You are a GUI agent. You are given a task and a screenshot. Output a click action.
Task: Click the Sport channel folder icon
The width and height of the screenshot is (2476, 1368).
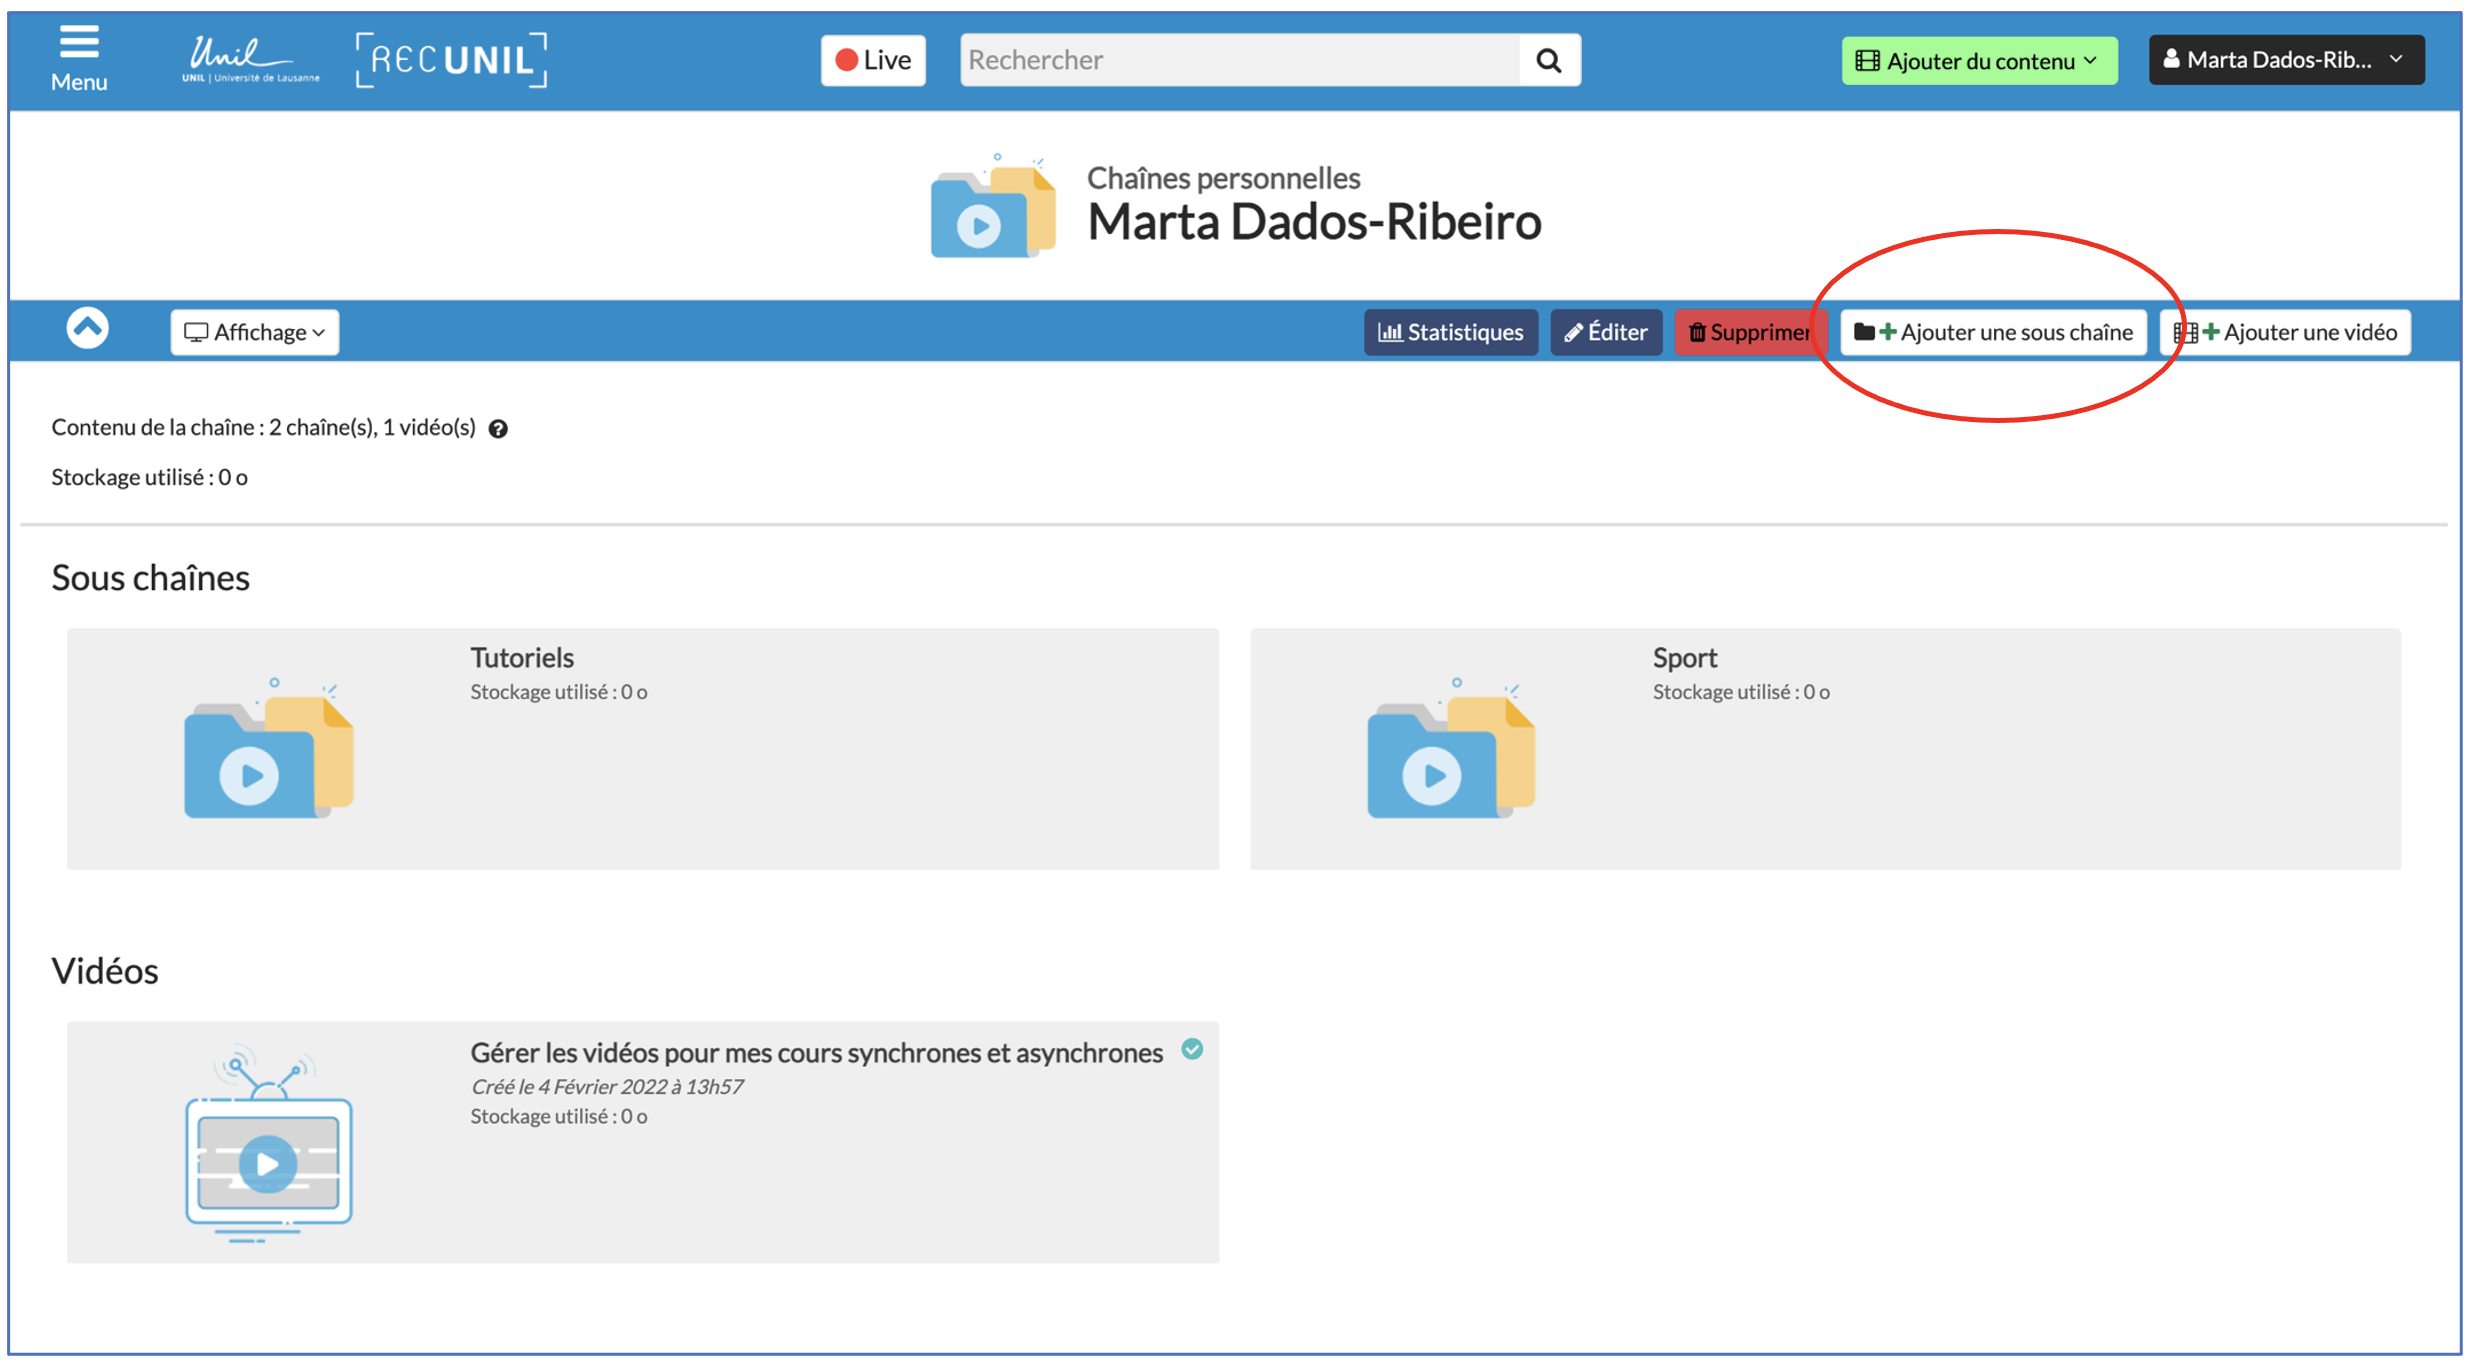(1451, 750)
